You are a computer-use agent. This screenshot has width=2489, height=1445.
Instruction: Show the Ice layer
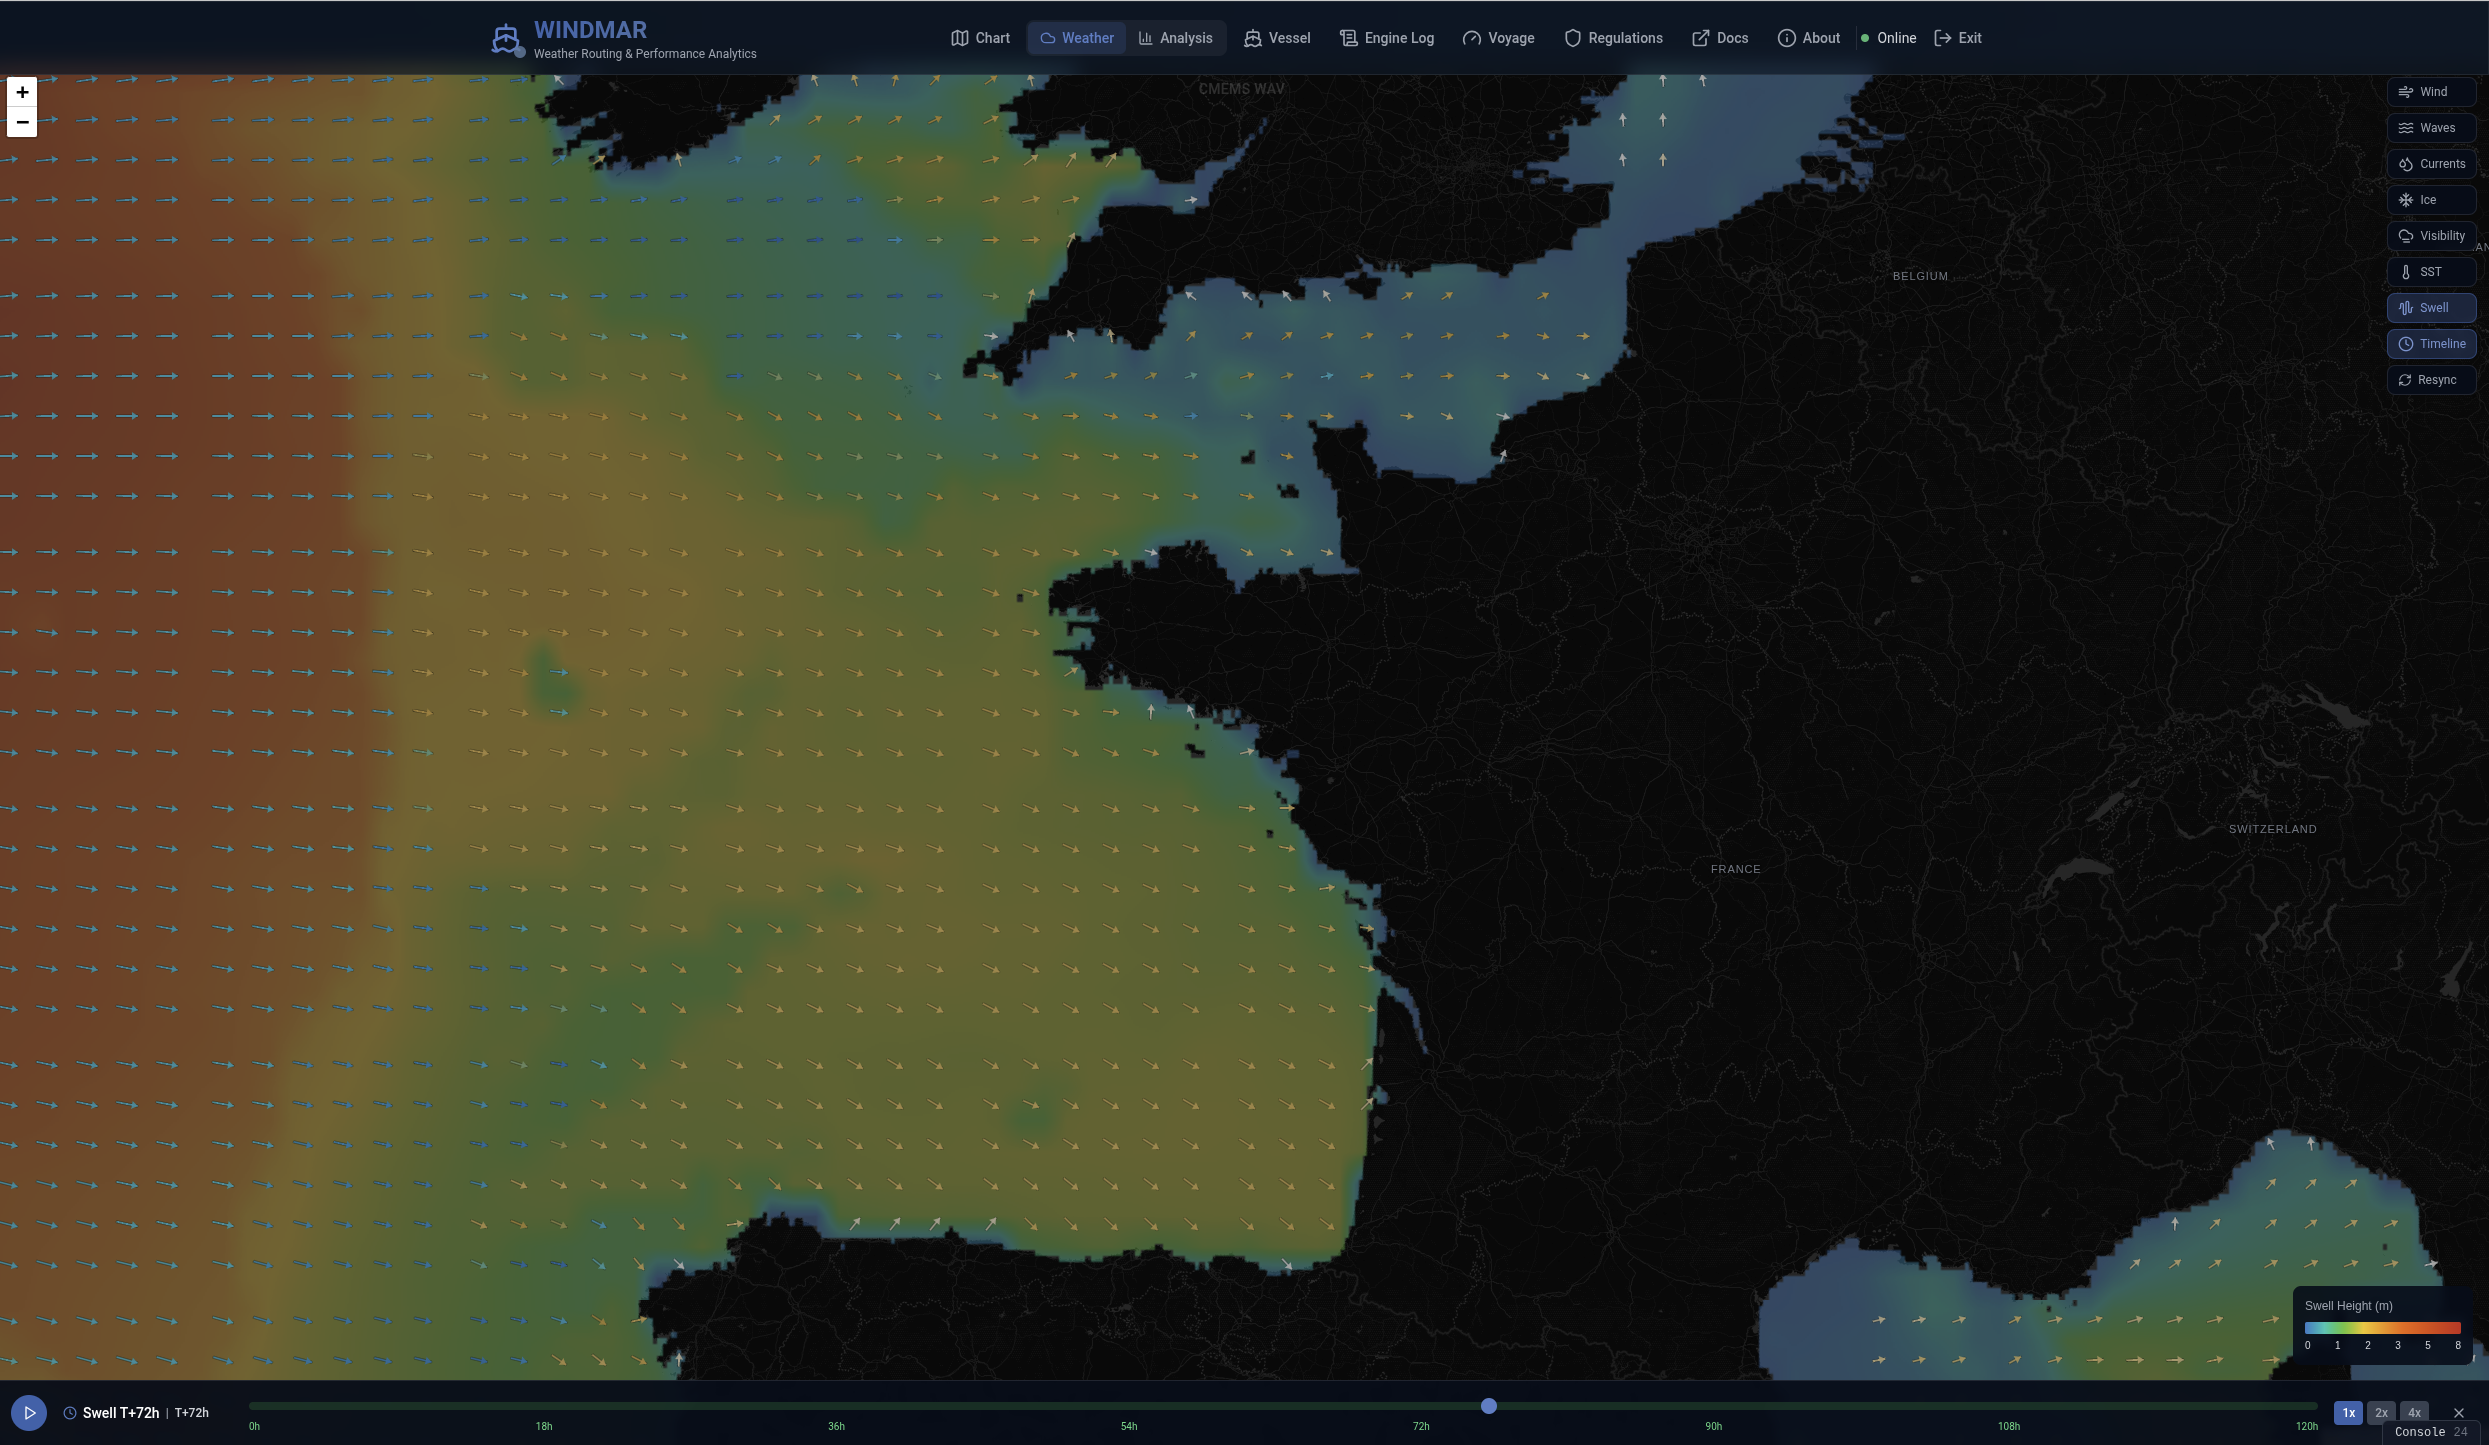(x=2431, y=200)
